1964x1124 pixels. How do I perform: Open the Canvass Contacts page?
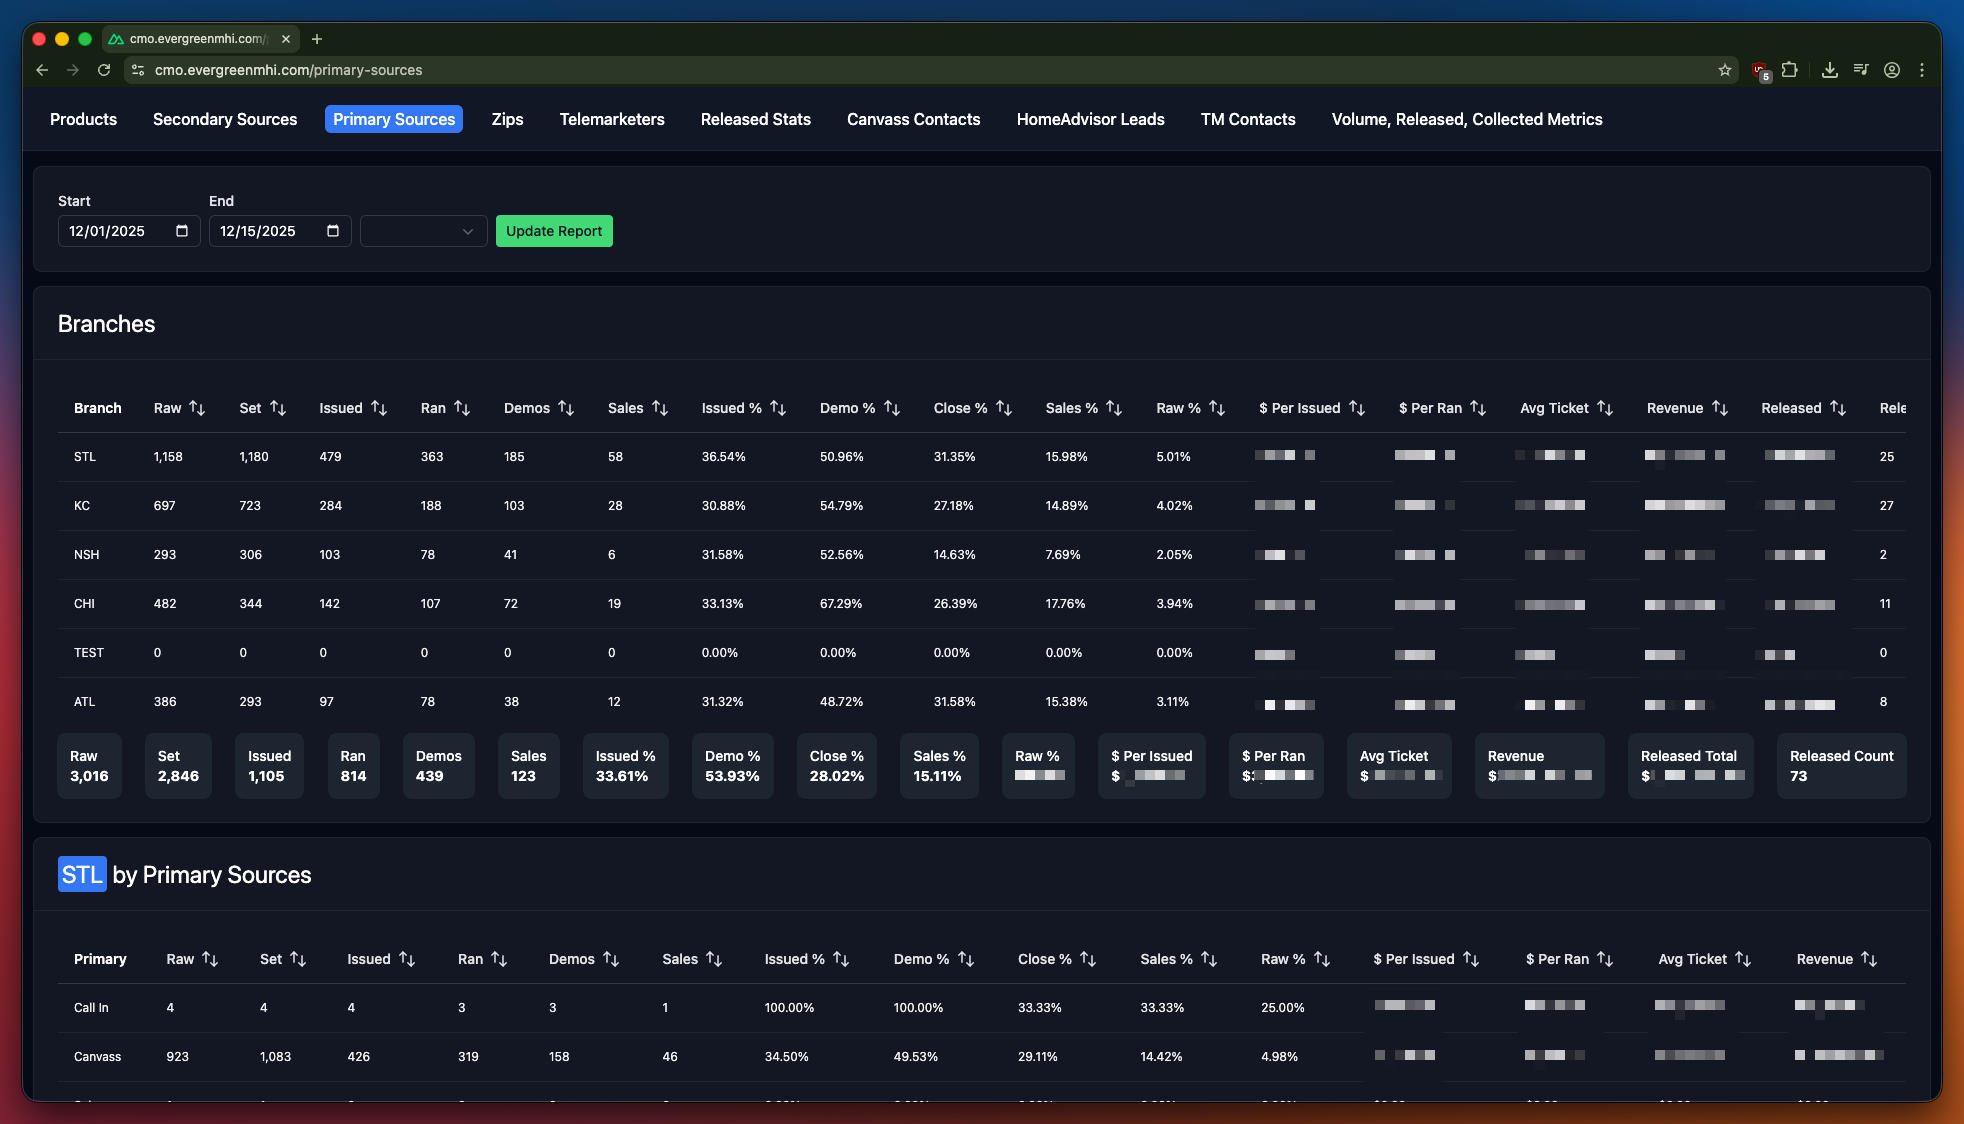coord(913,119)
